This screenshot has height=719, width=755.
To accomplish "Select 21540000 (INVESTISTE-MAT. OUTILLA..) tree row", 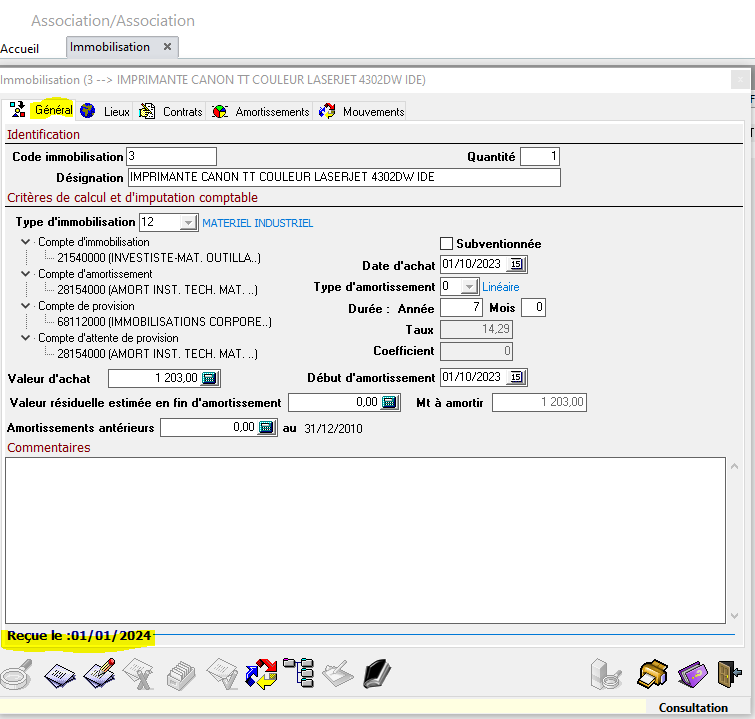I will (159, 258).
